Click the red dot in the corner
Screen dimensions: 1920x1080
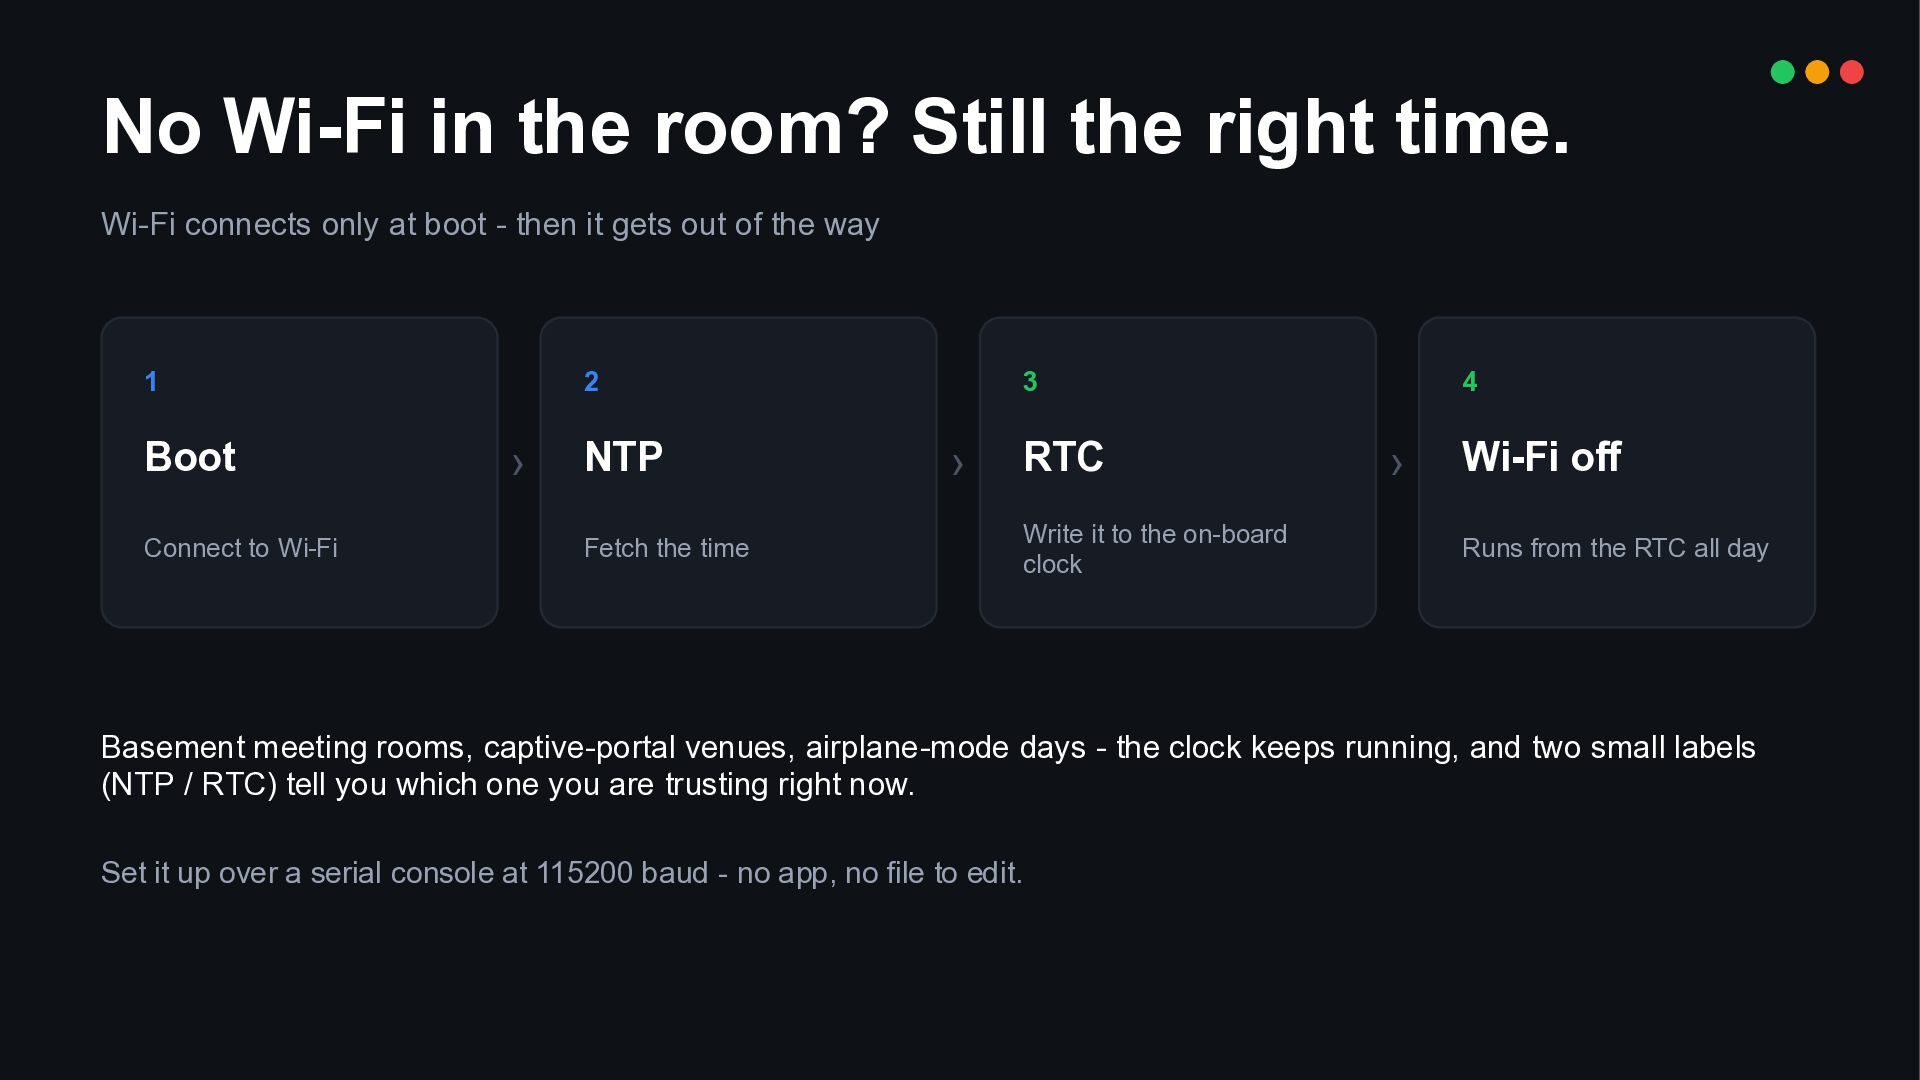(1852, 72)
